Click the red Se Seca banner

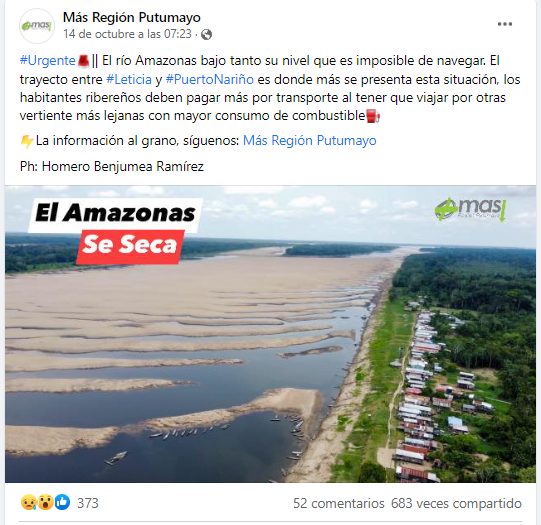point(130,246)
